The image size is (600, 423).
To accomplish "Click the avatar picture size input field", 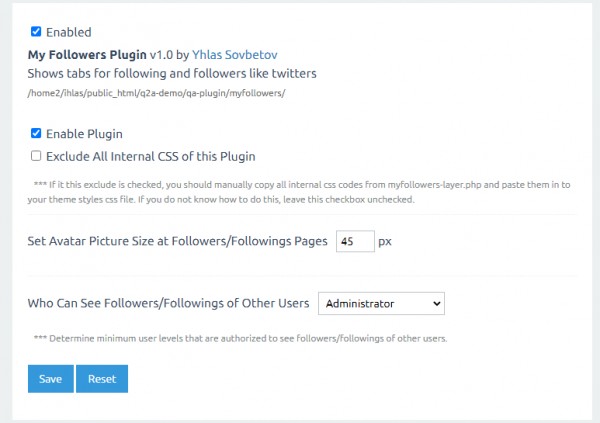I will click(355, 241).
